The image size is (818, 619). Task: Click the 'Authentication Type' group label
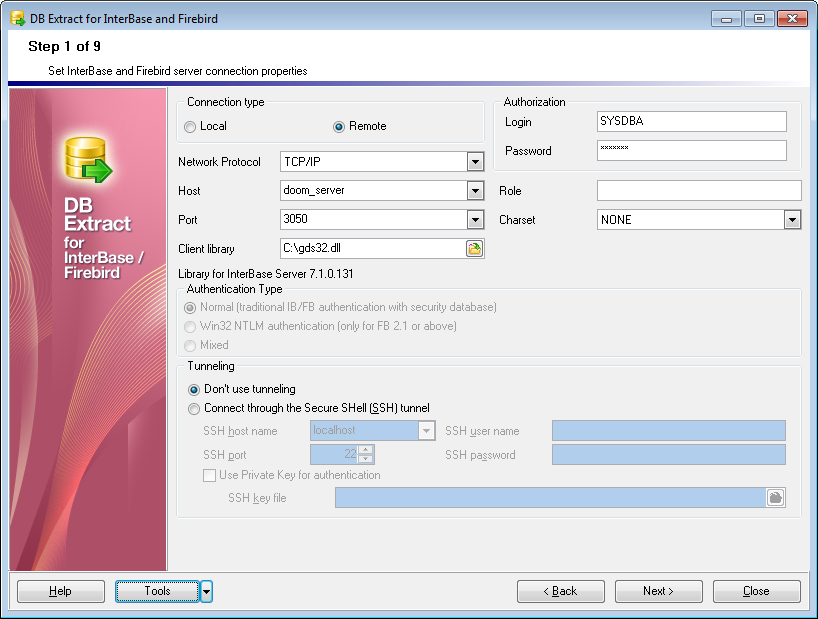coord(234,289)
